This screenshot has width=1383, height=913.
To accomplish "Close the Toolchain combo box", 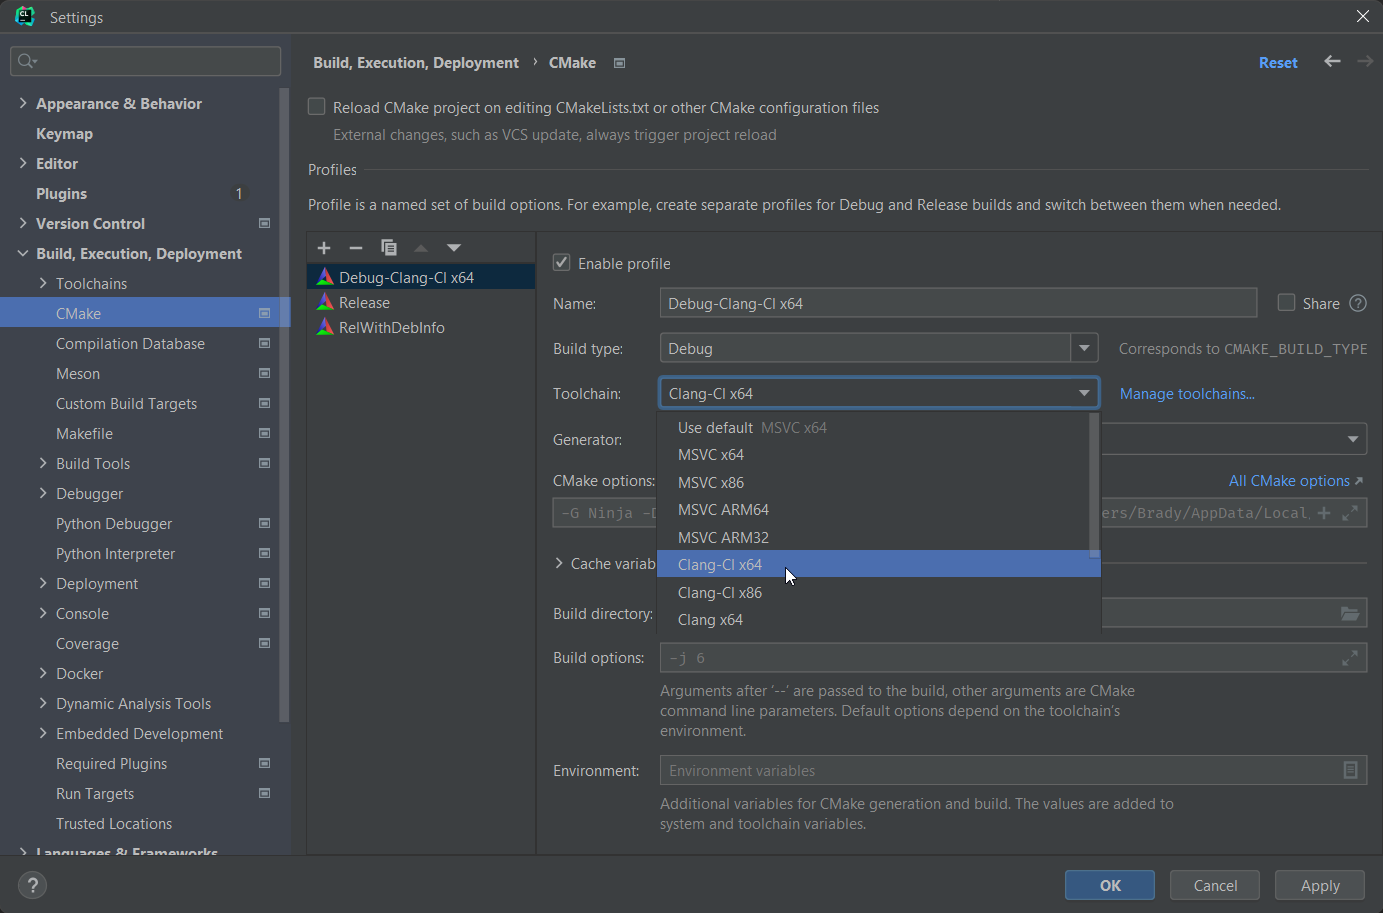I will pyautogui.click(x=1084, y=393).
